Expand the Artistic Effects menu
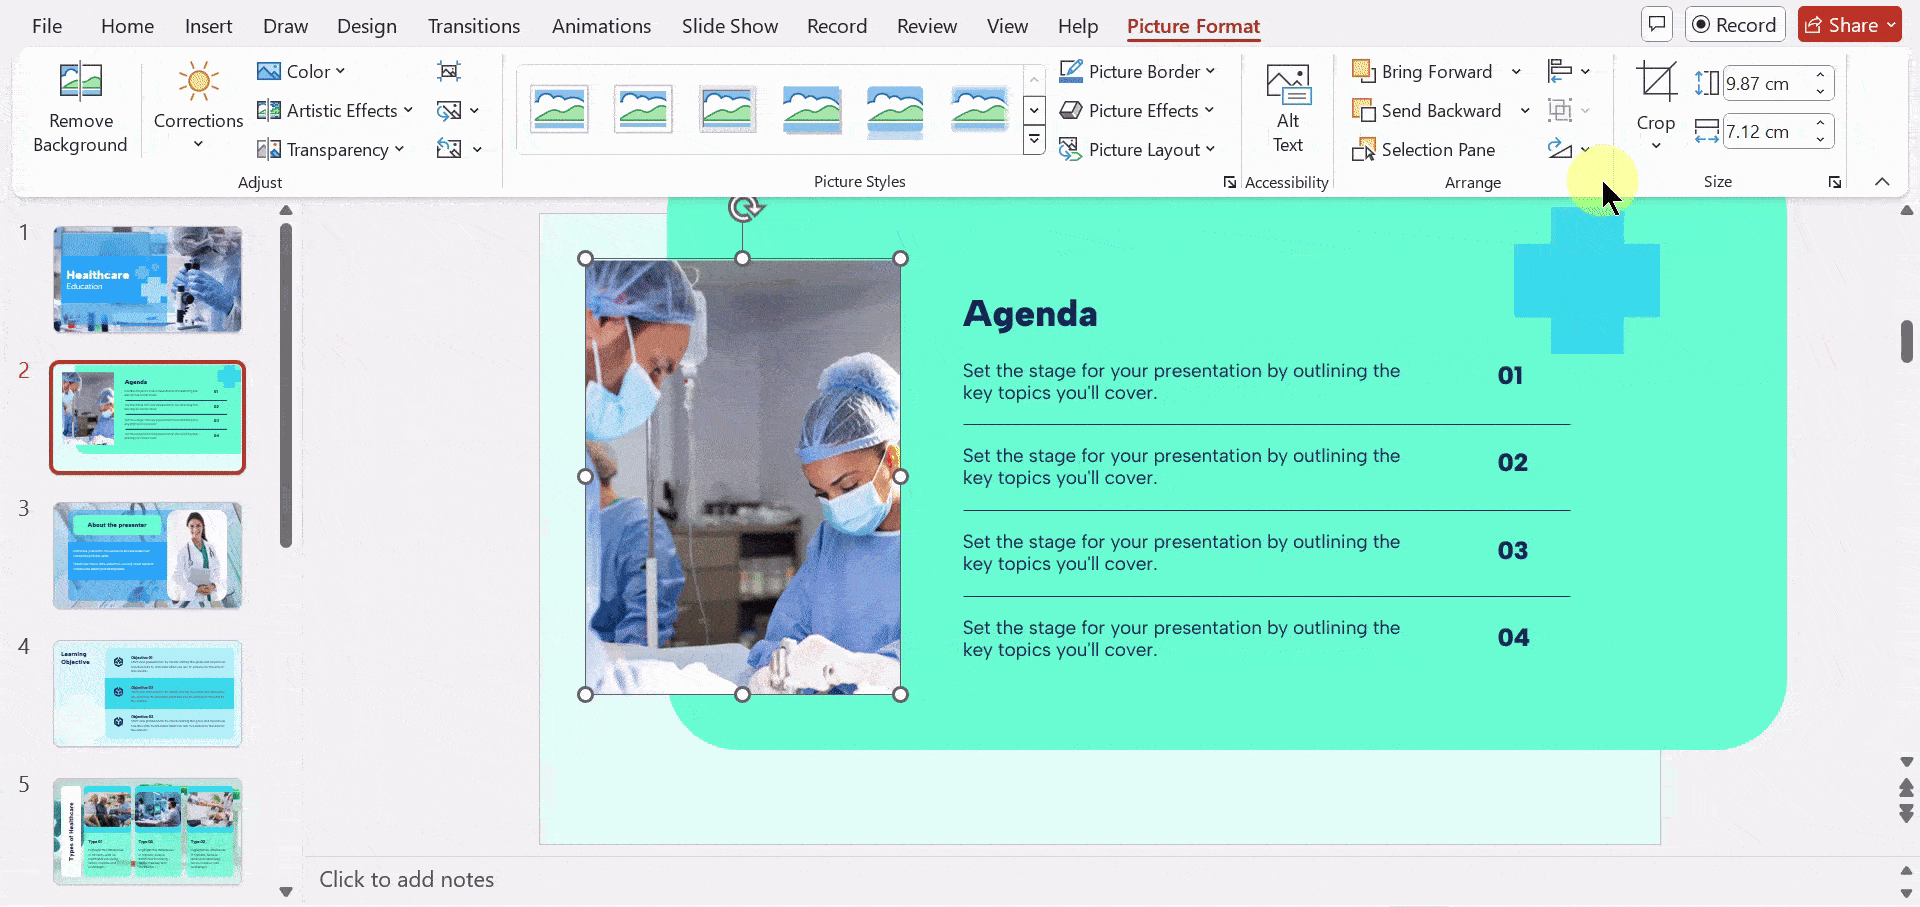Image resolution: width=1920 pixels, height=907 pixels. [335, 110]
